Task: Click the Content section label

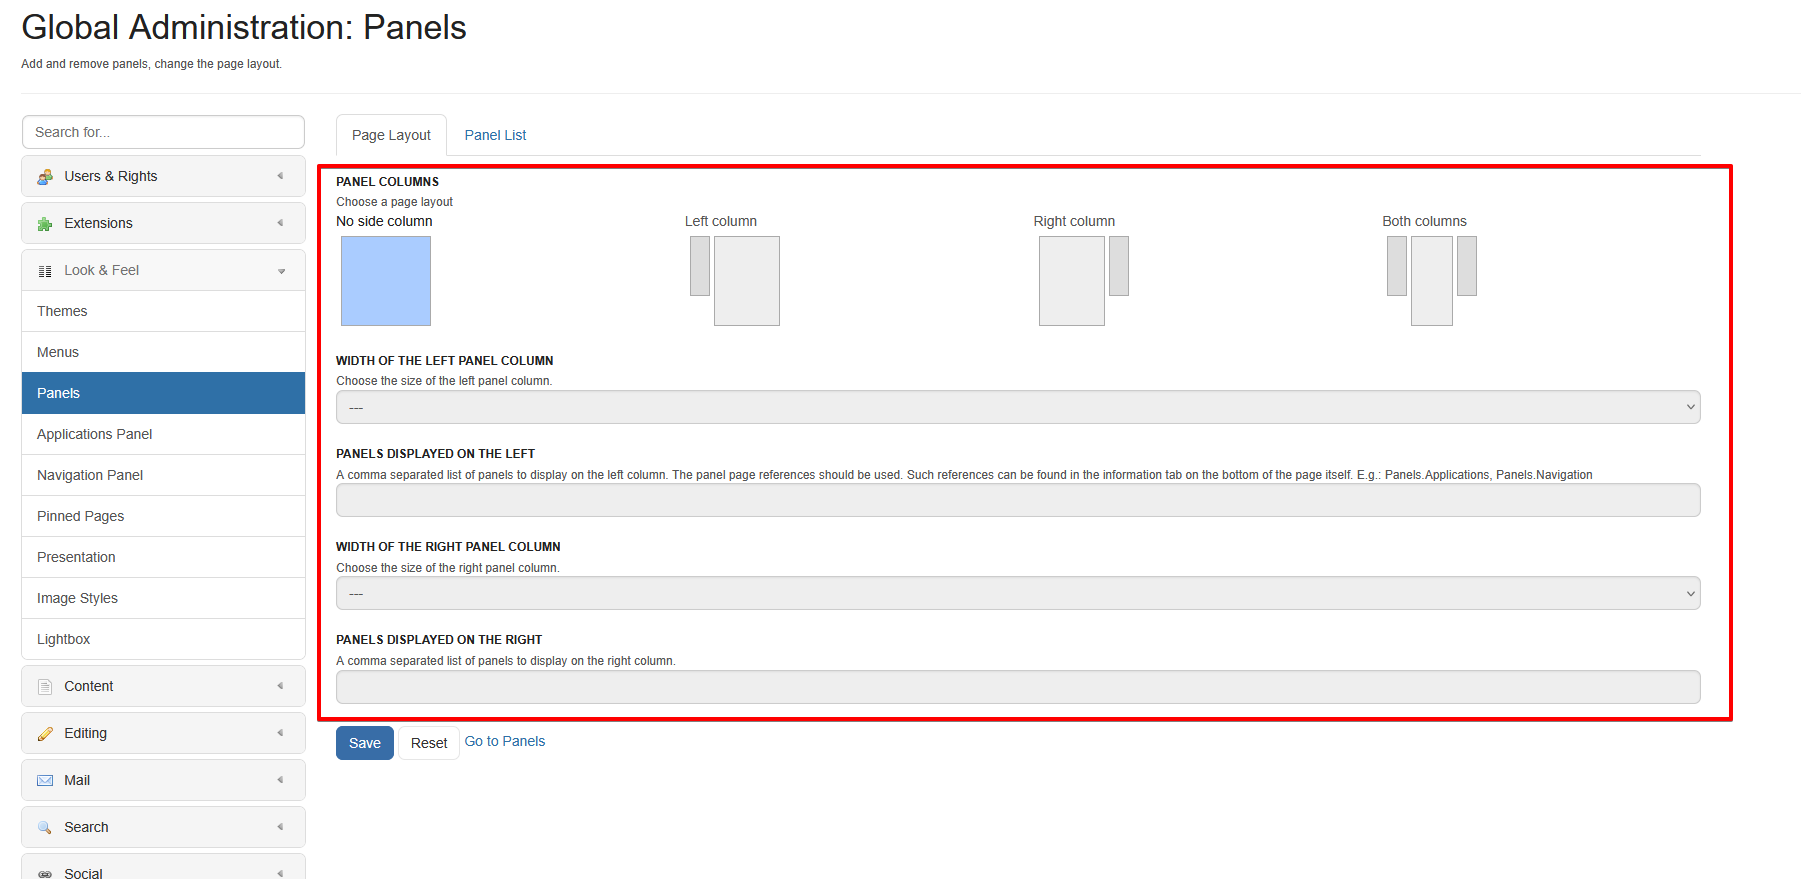Action: click(89, 686)
